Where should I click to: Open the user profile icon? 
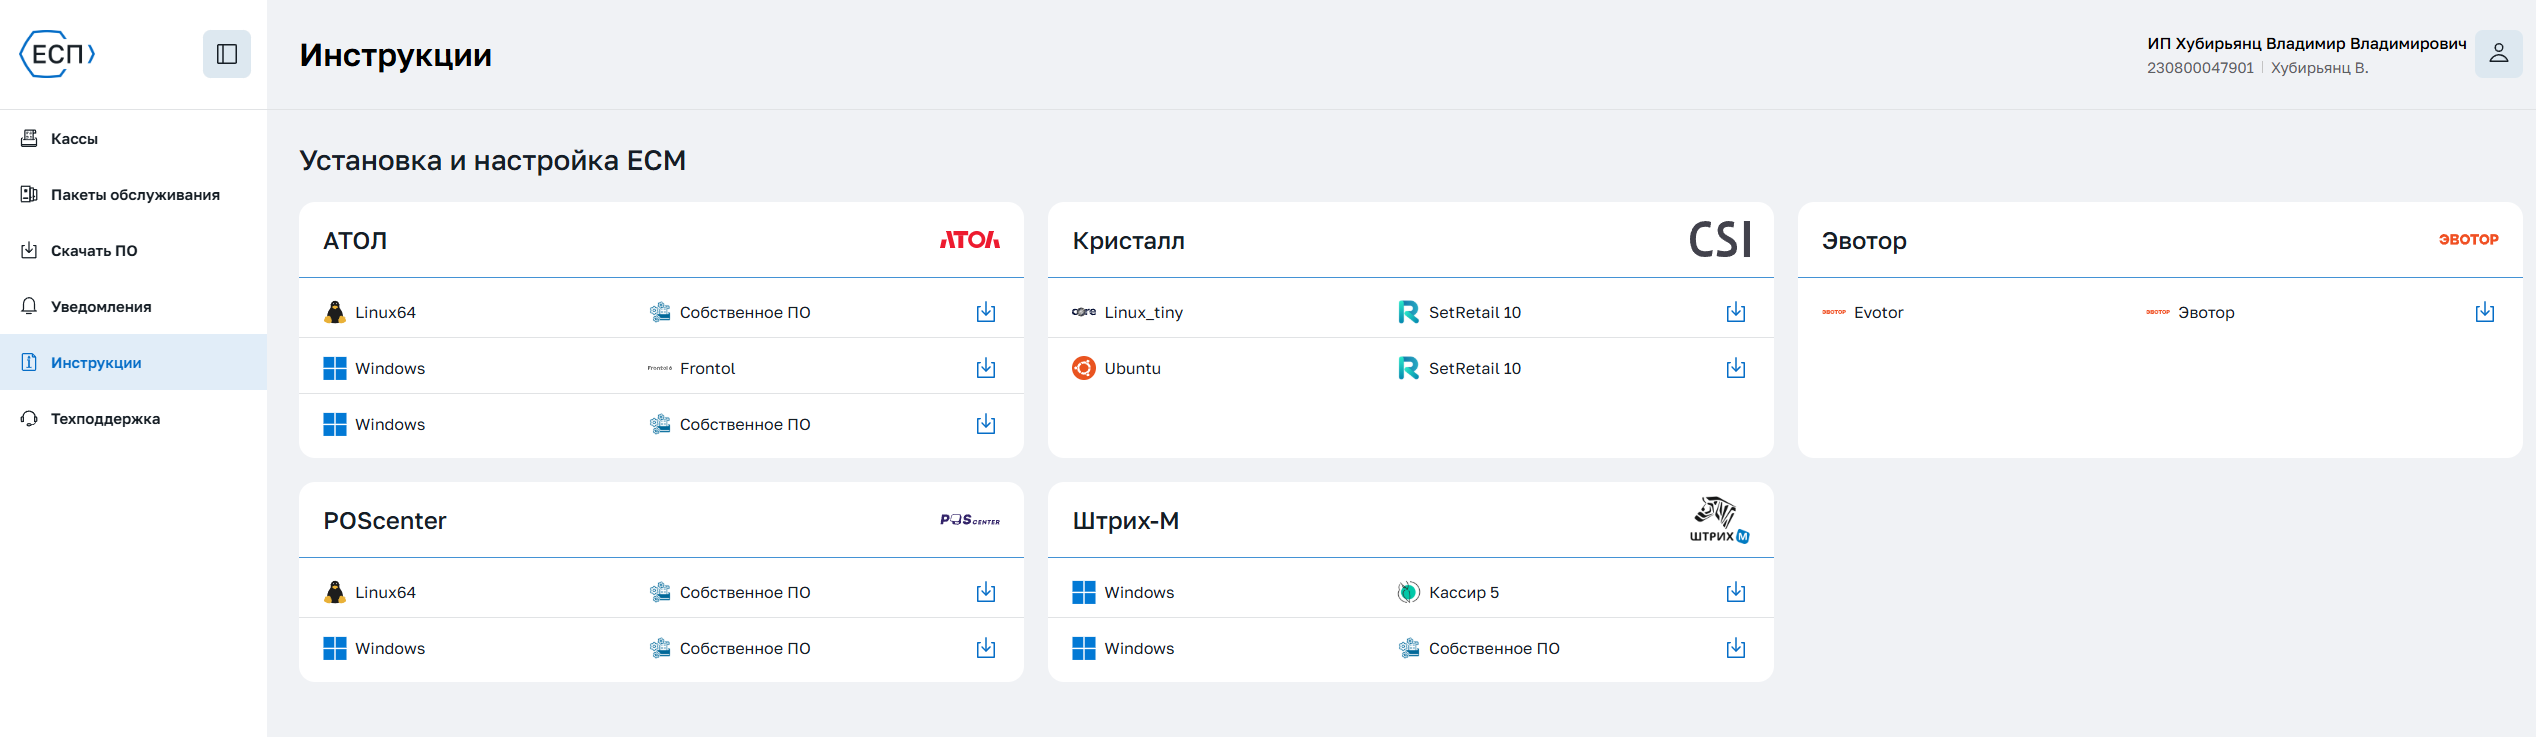click(x=2498, y=54)
